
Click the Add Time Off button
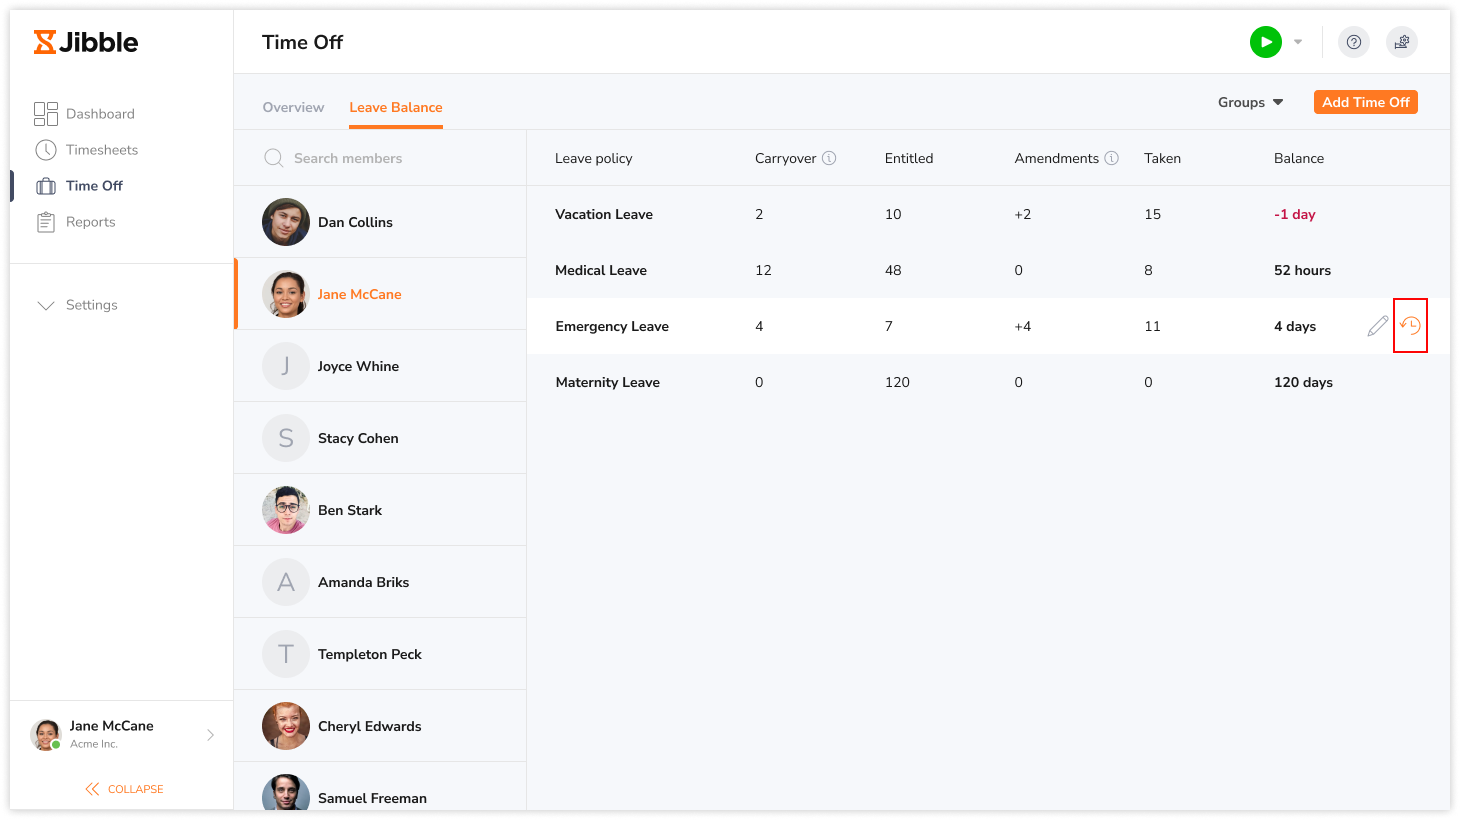click(1365, 102)
